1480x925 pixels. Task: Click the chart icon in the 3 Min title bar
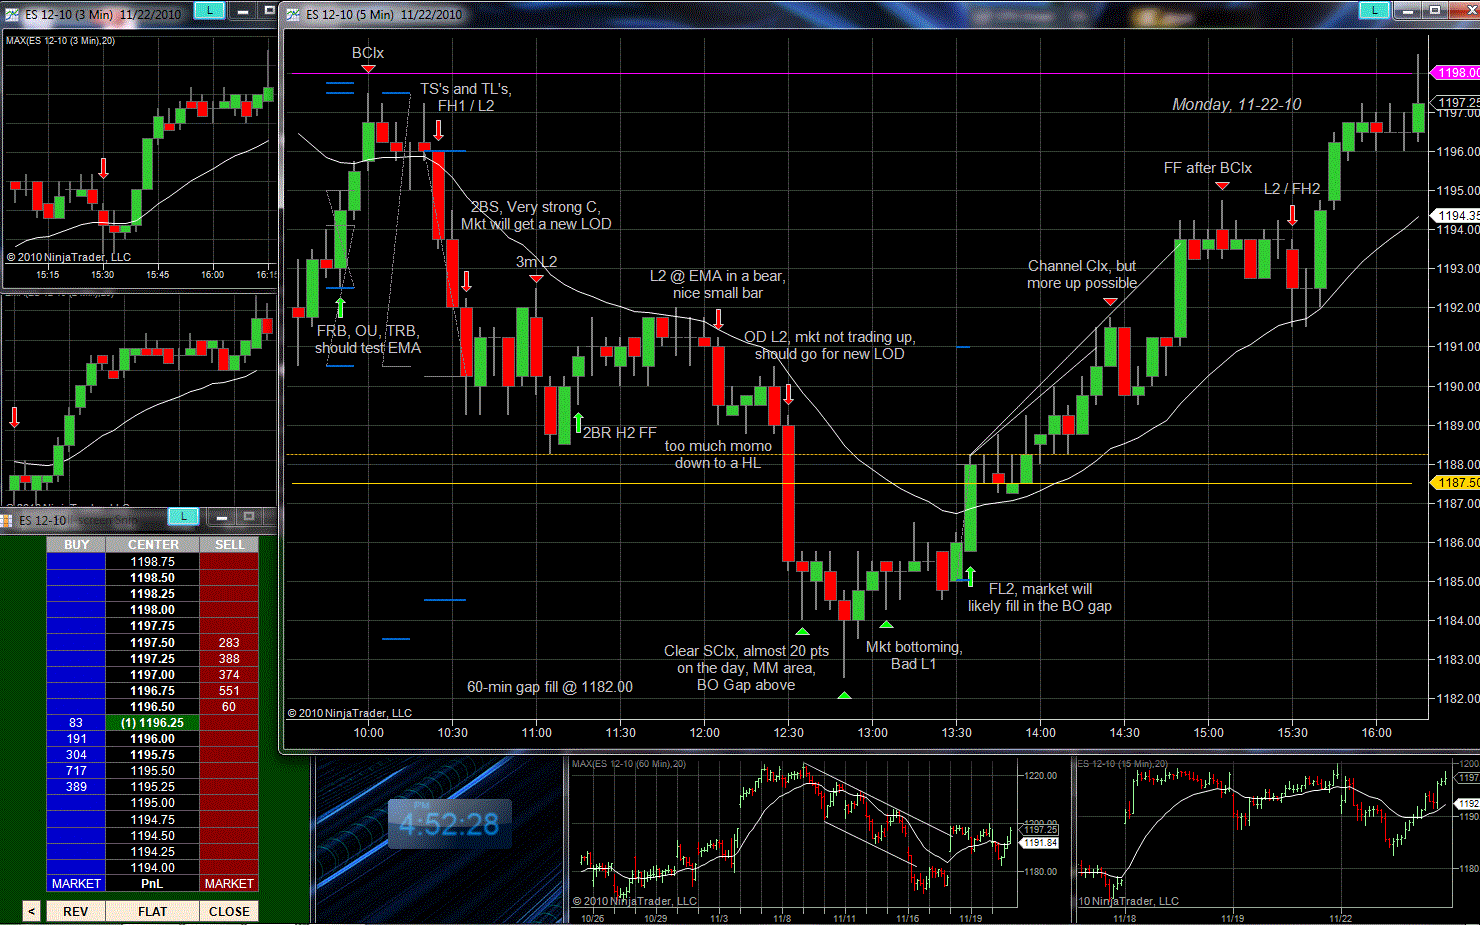click(12, 14)
